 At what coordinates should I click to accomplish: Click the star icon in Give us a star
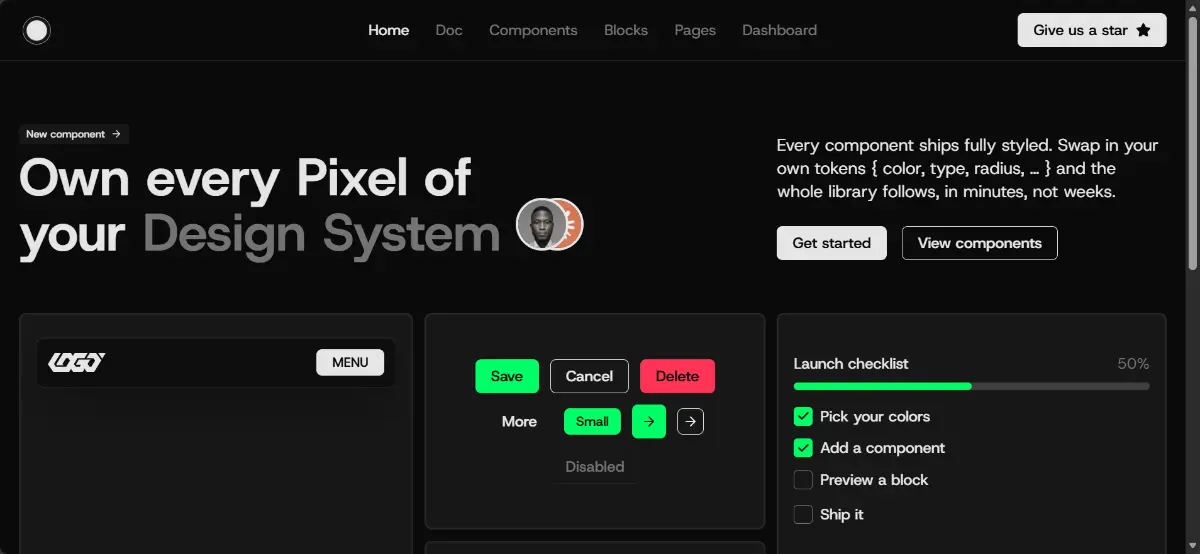[x=1144, y=30]
